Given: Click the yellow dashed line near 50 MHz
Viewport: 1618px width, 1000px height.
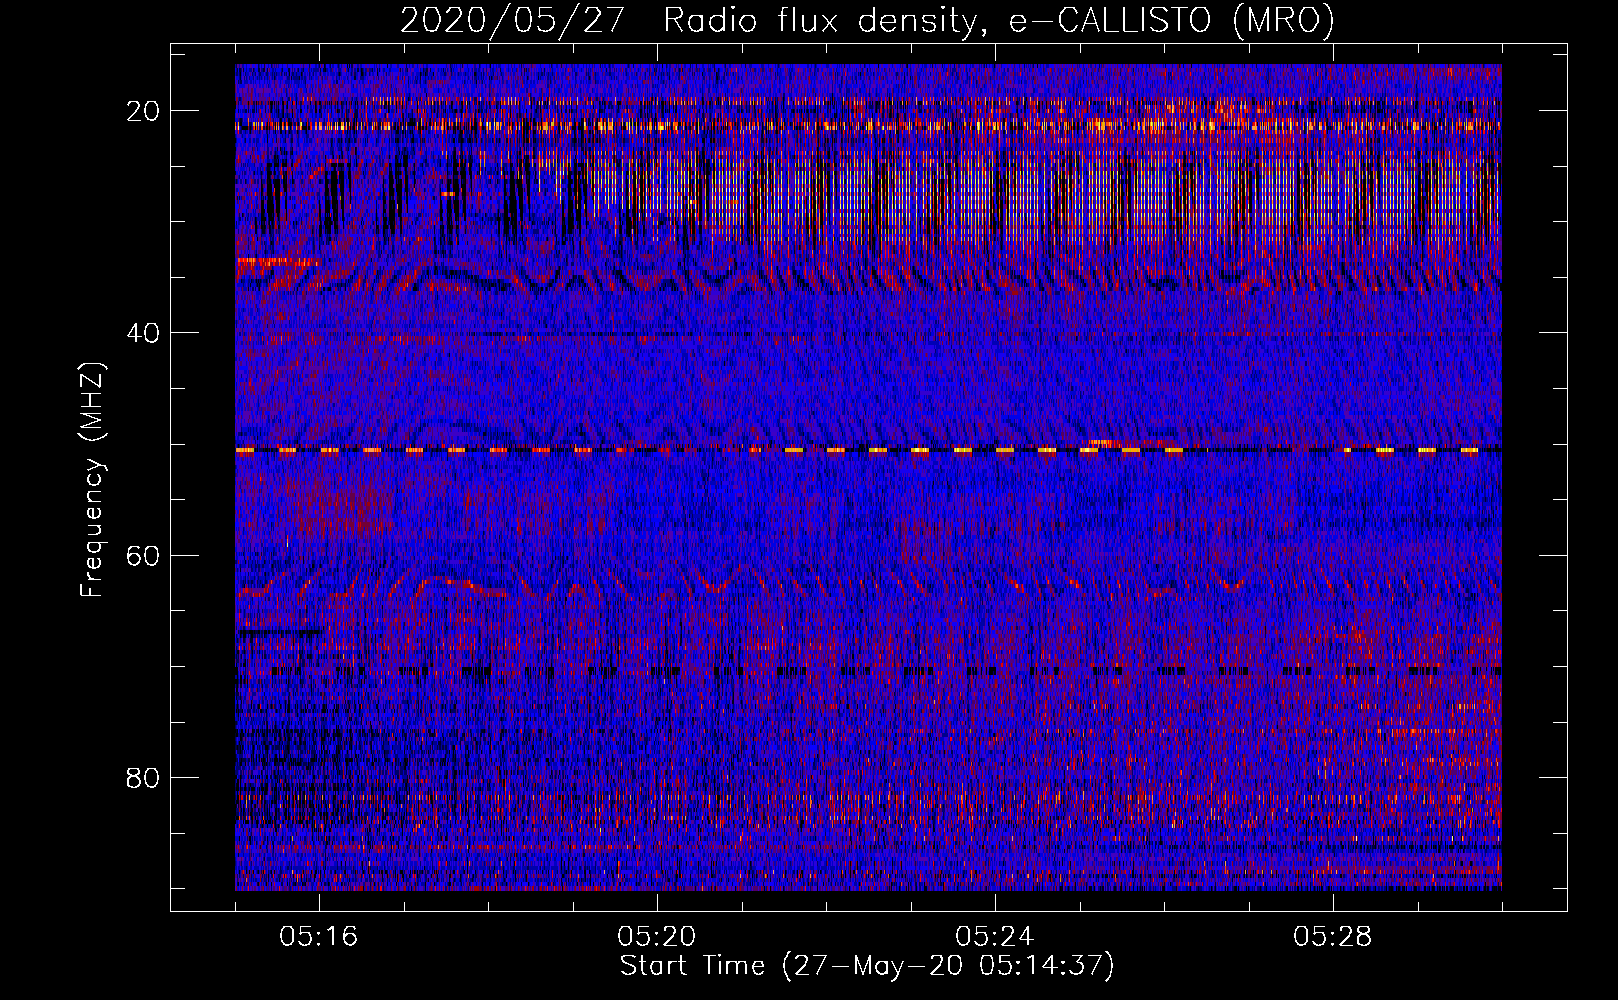Looking at the screenshot, I should (x=868, y=451).
